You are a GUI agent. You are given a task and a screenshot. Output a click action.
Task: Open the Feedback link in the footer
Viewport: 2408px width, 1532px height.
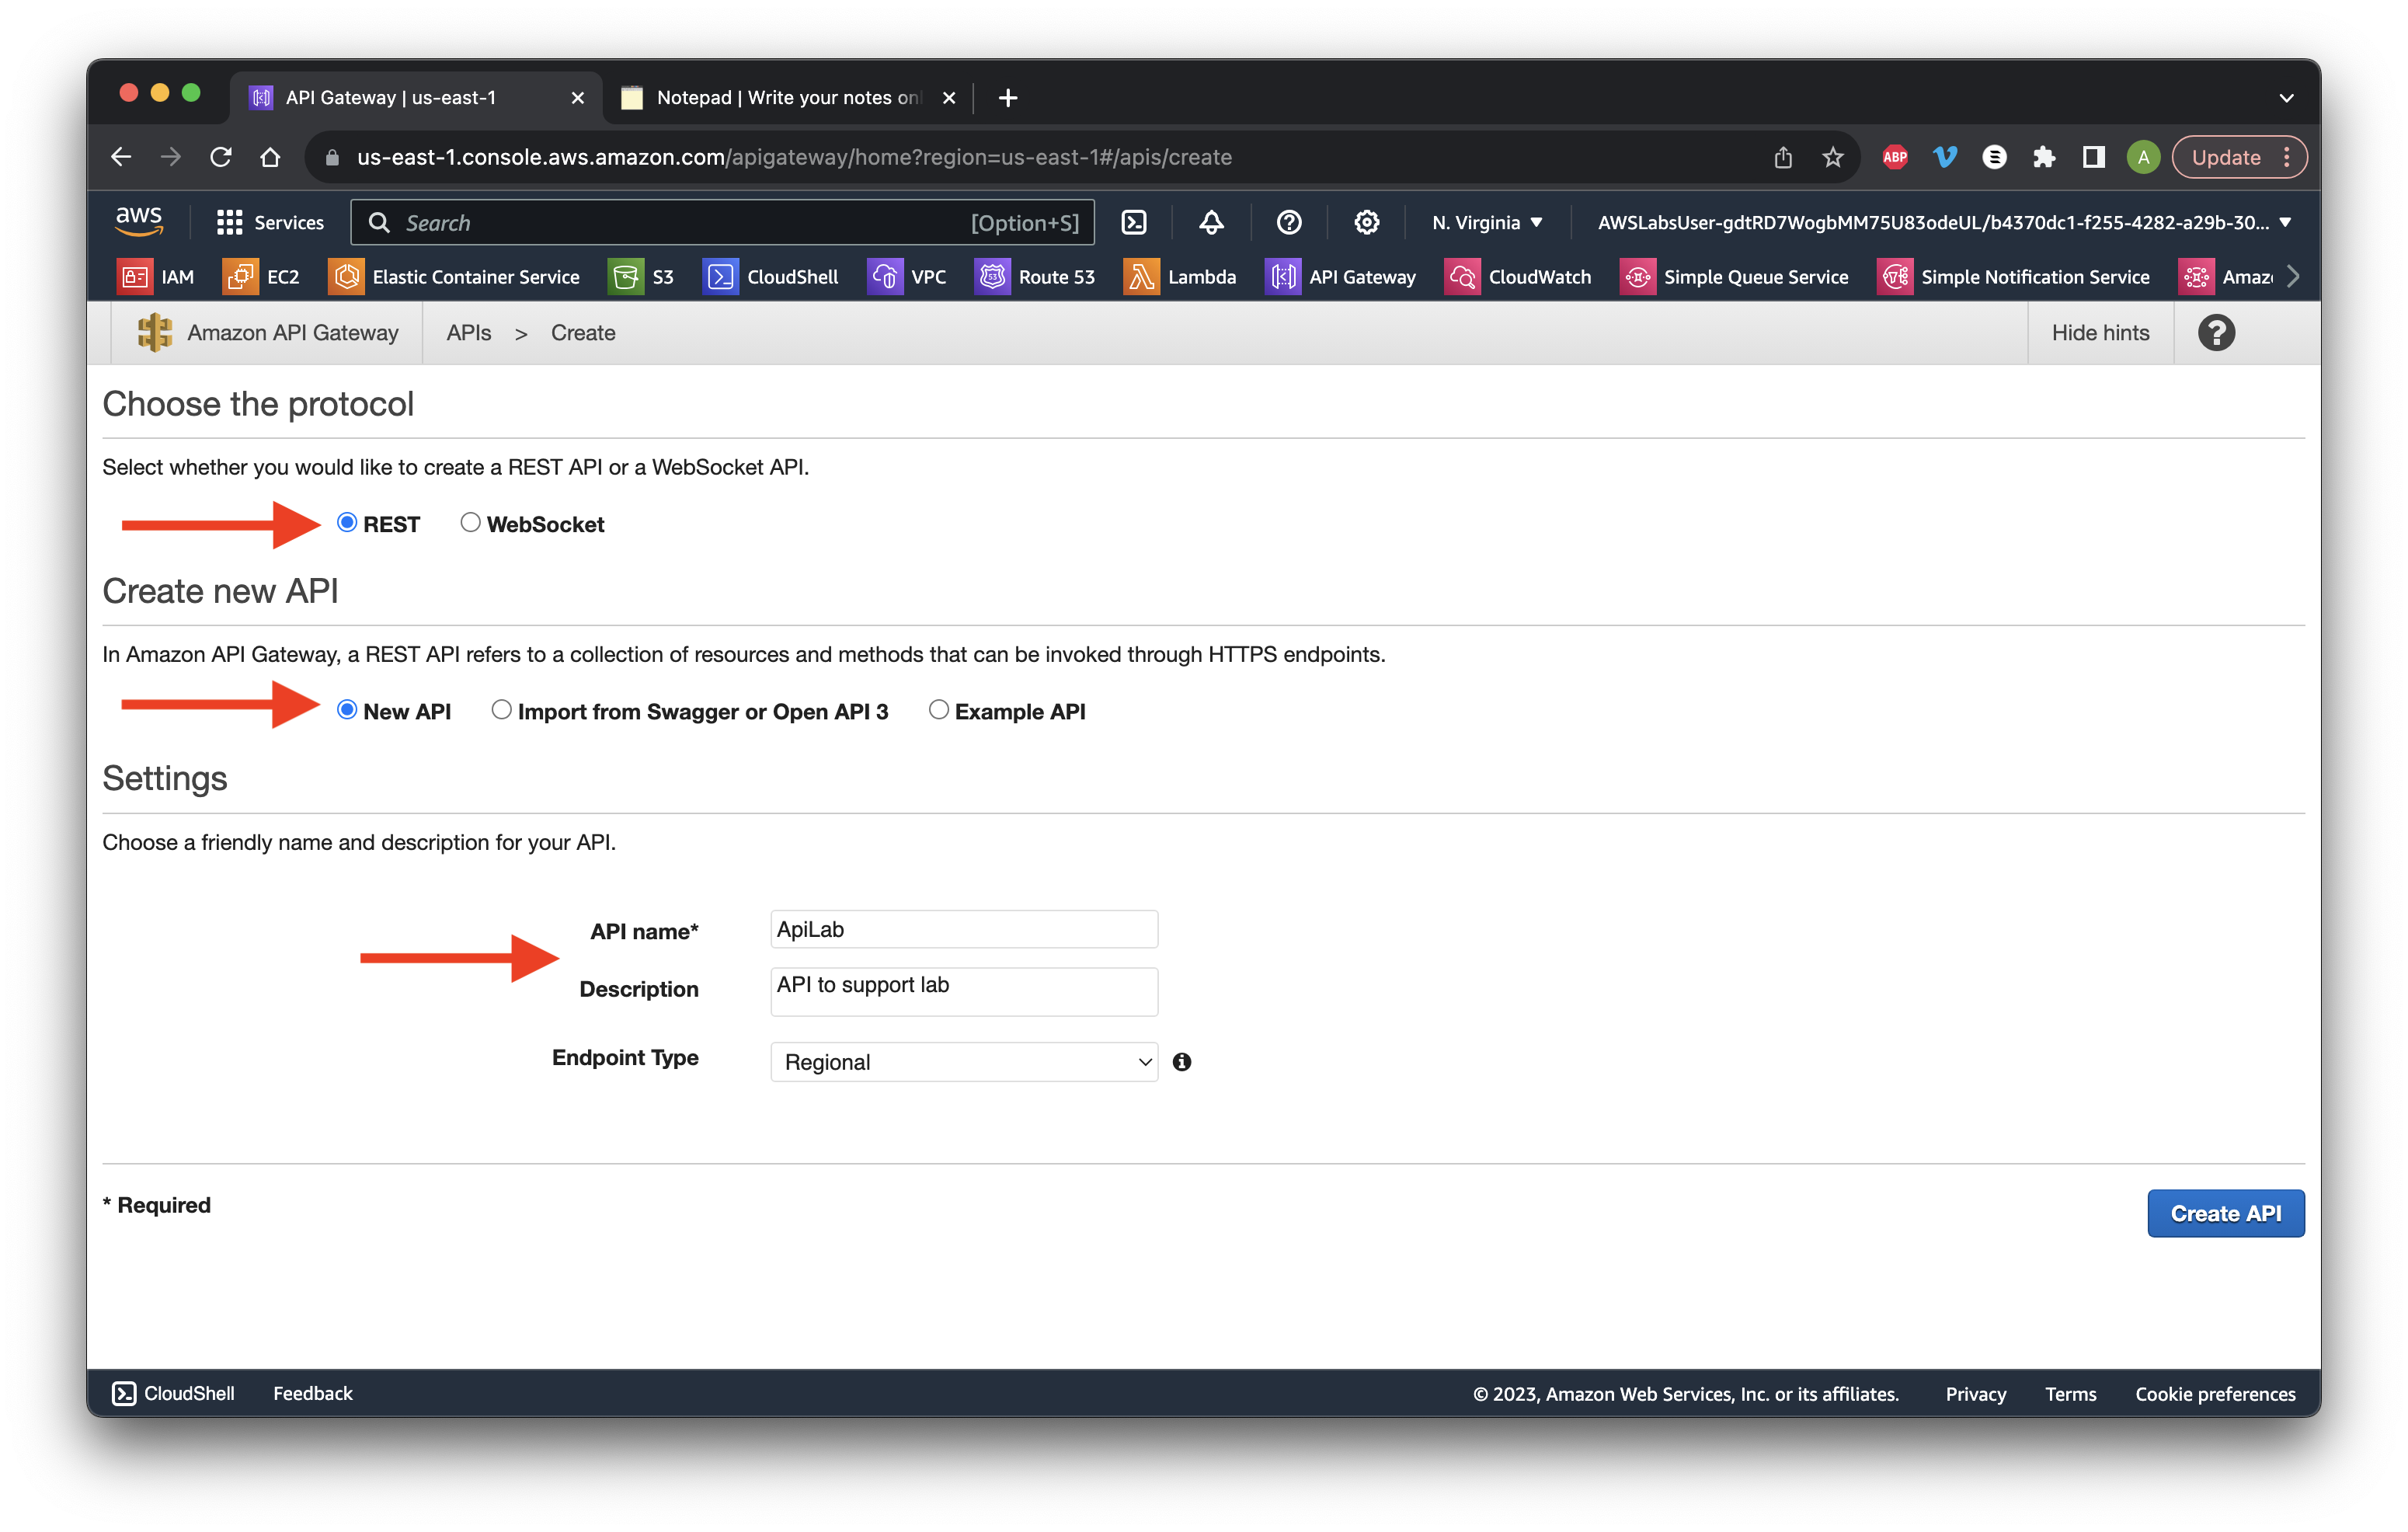click(313, 1393)
